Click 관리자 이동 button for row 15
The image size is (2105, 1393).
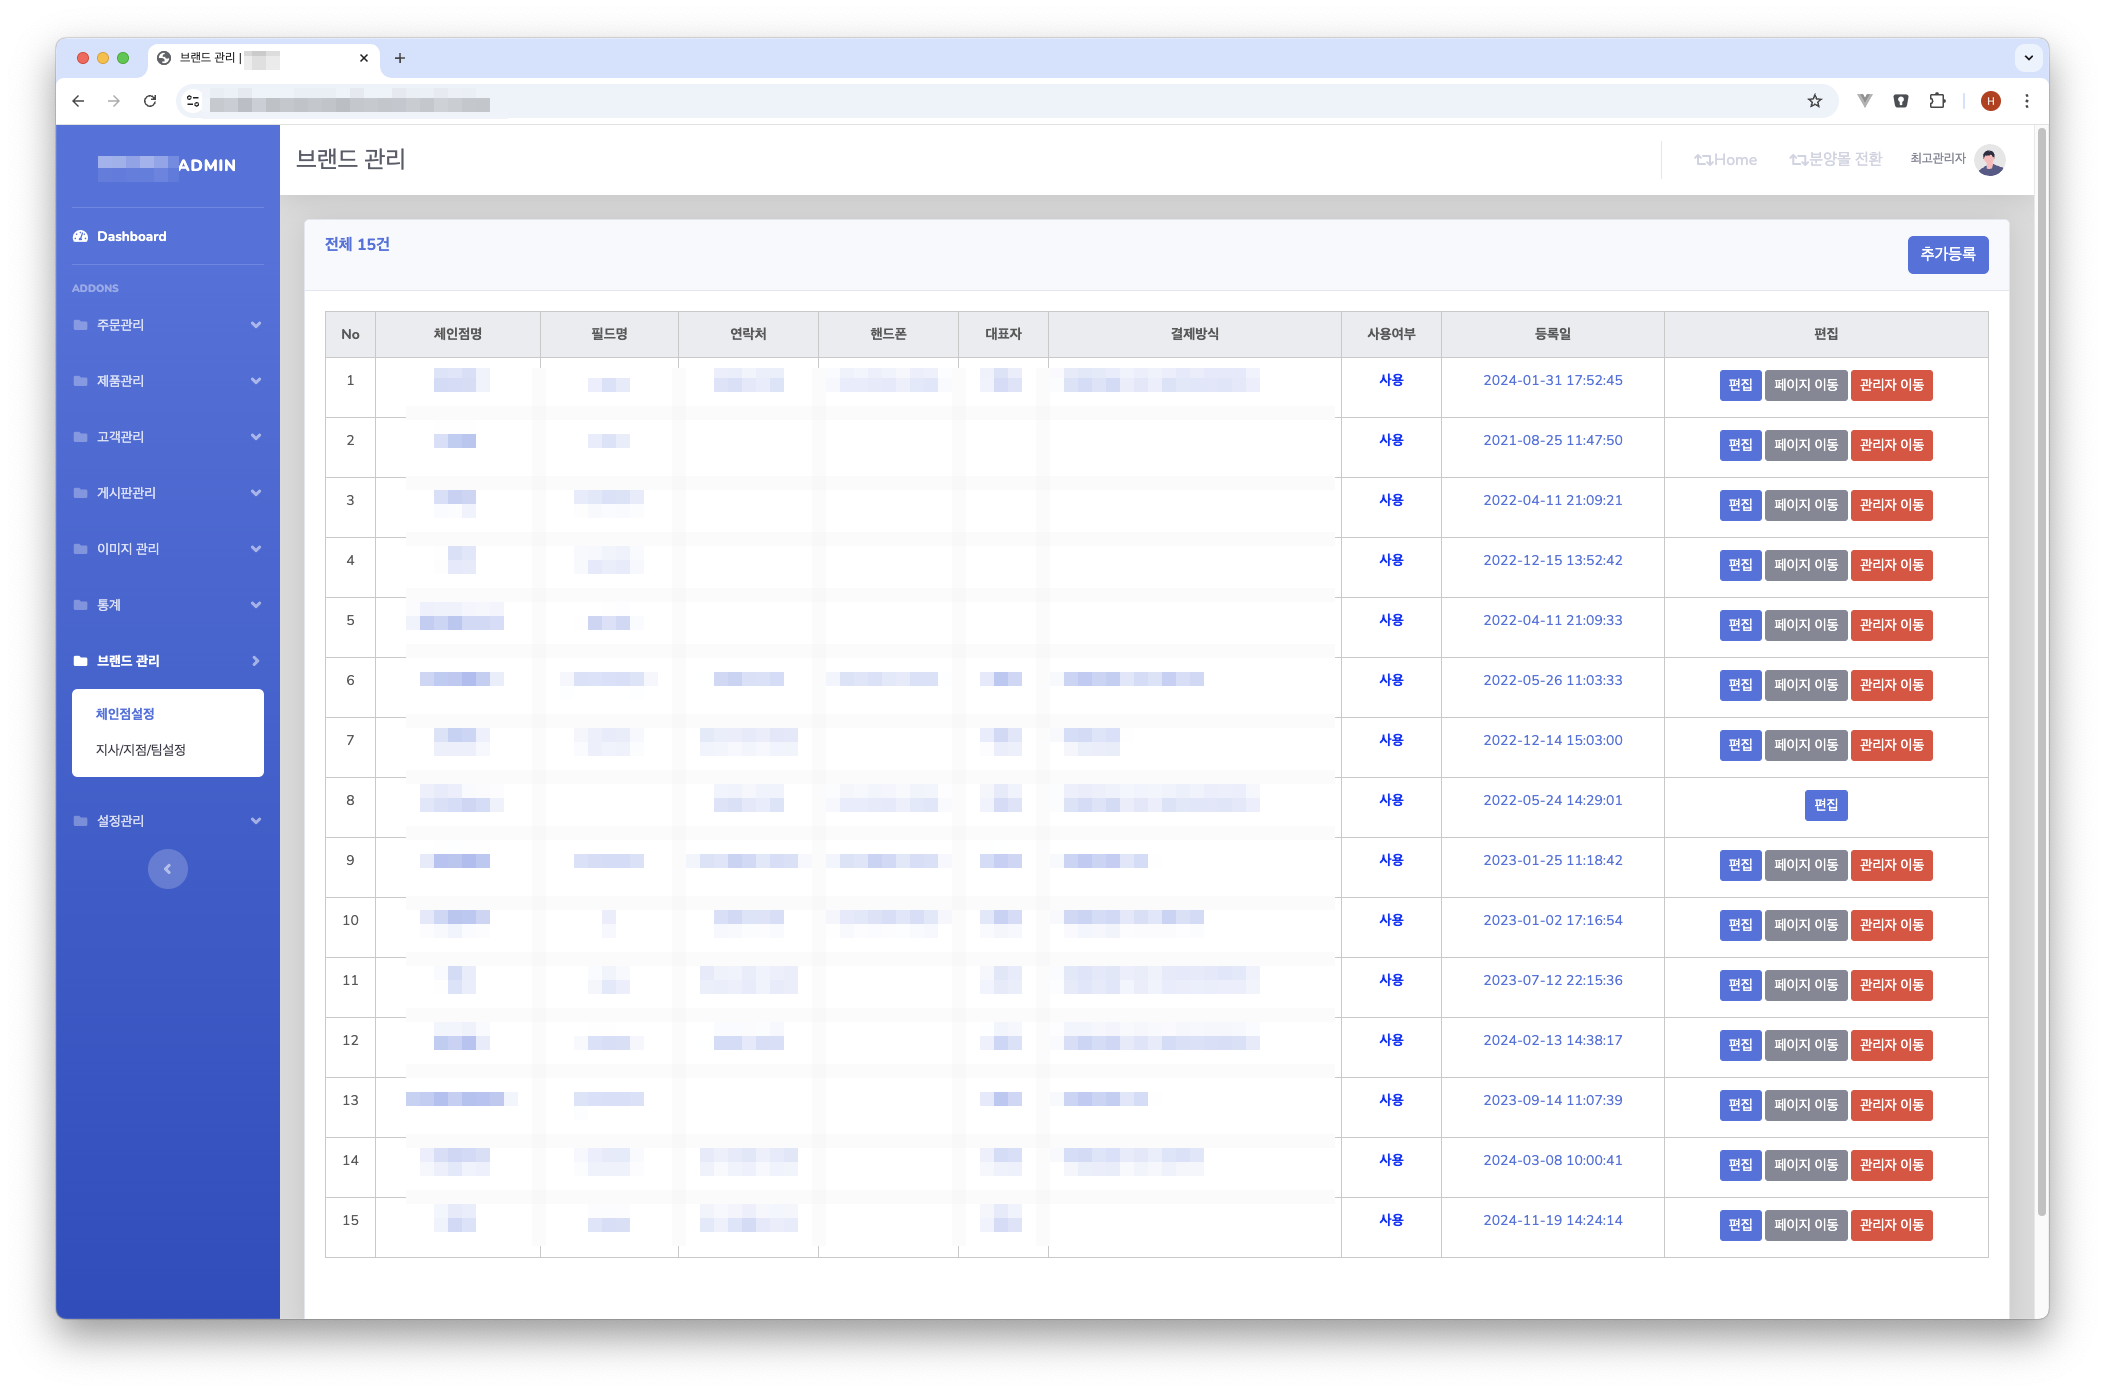tap(1891, 1225)
